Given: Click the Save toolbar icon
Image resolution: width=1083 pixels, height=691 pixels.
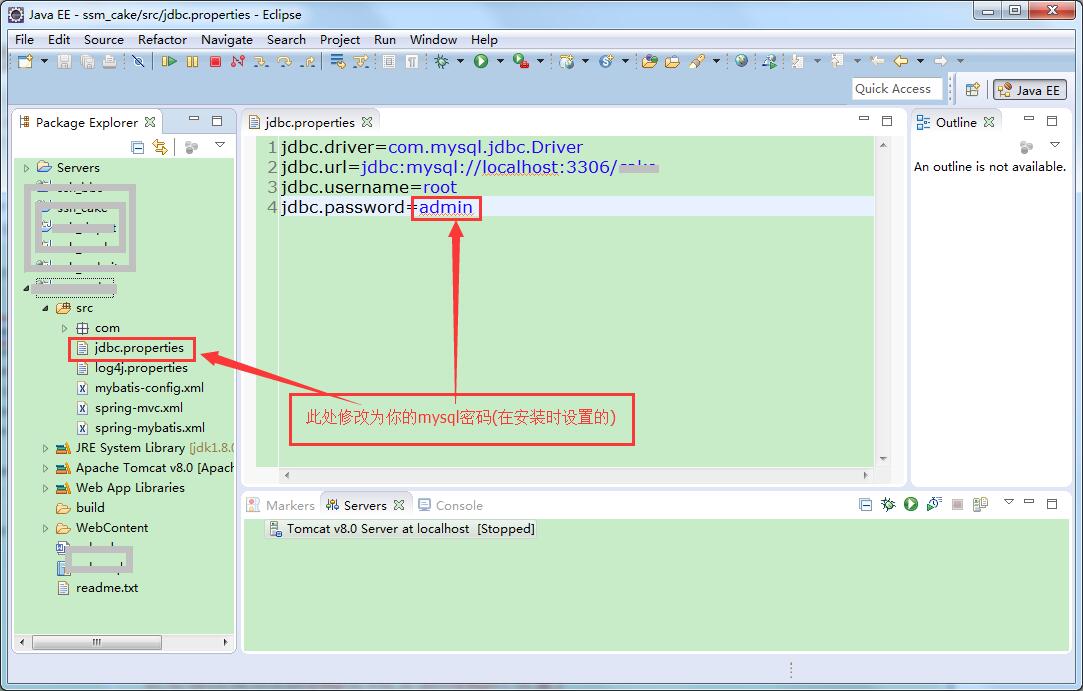Looking at the screenshot, I should (x=64, y=61).
